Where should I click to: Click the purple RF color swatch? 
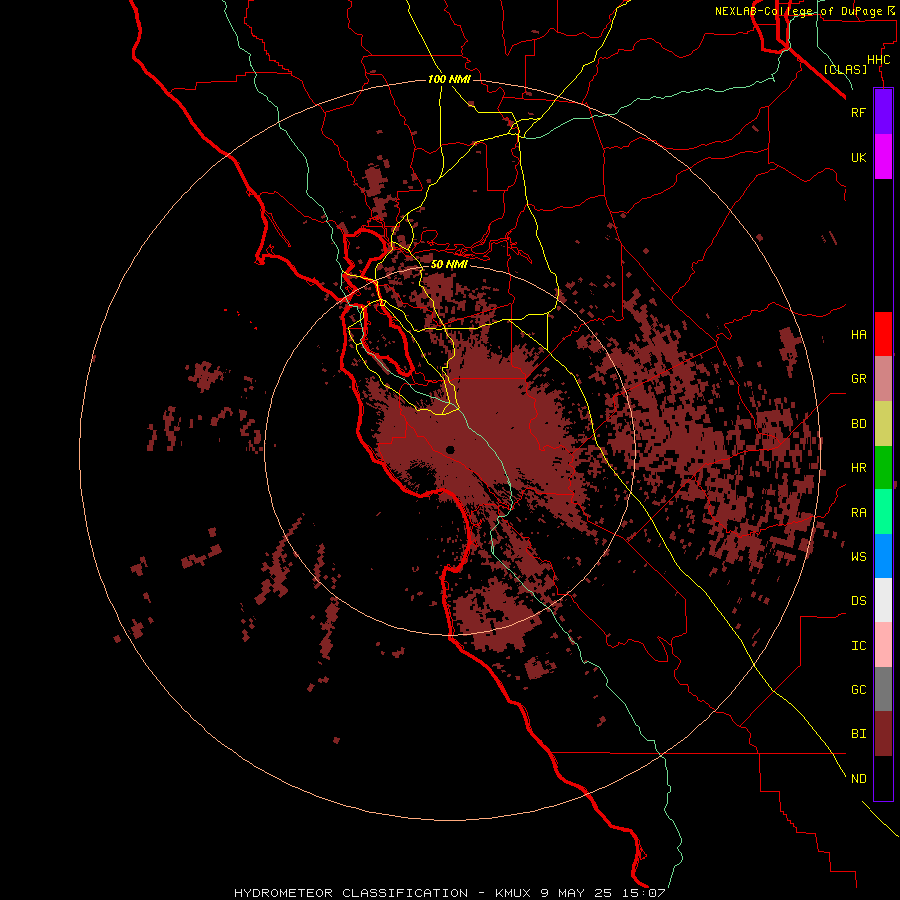click(x=883, y=112)
